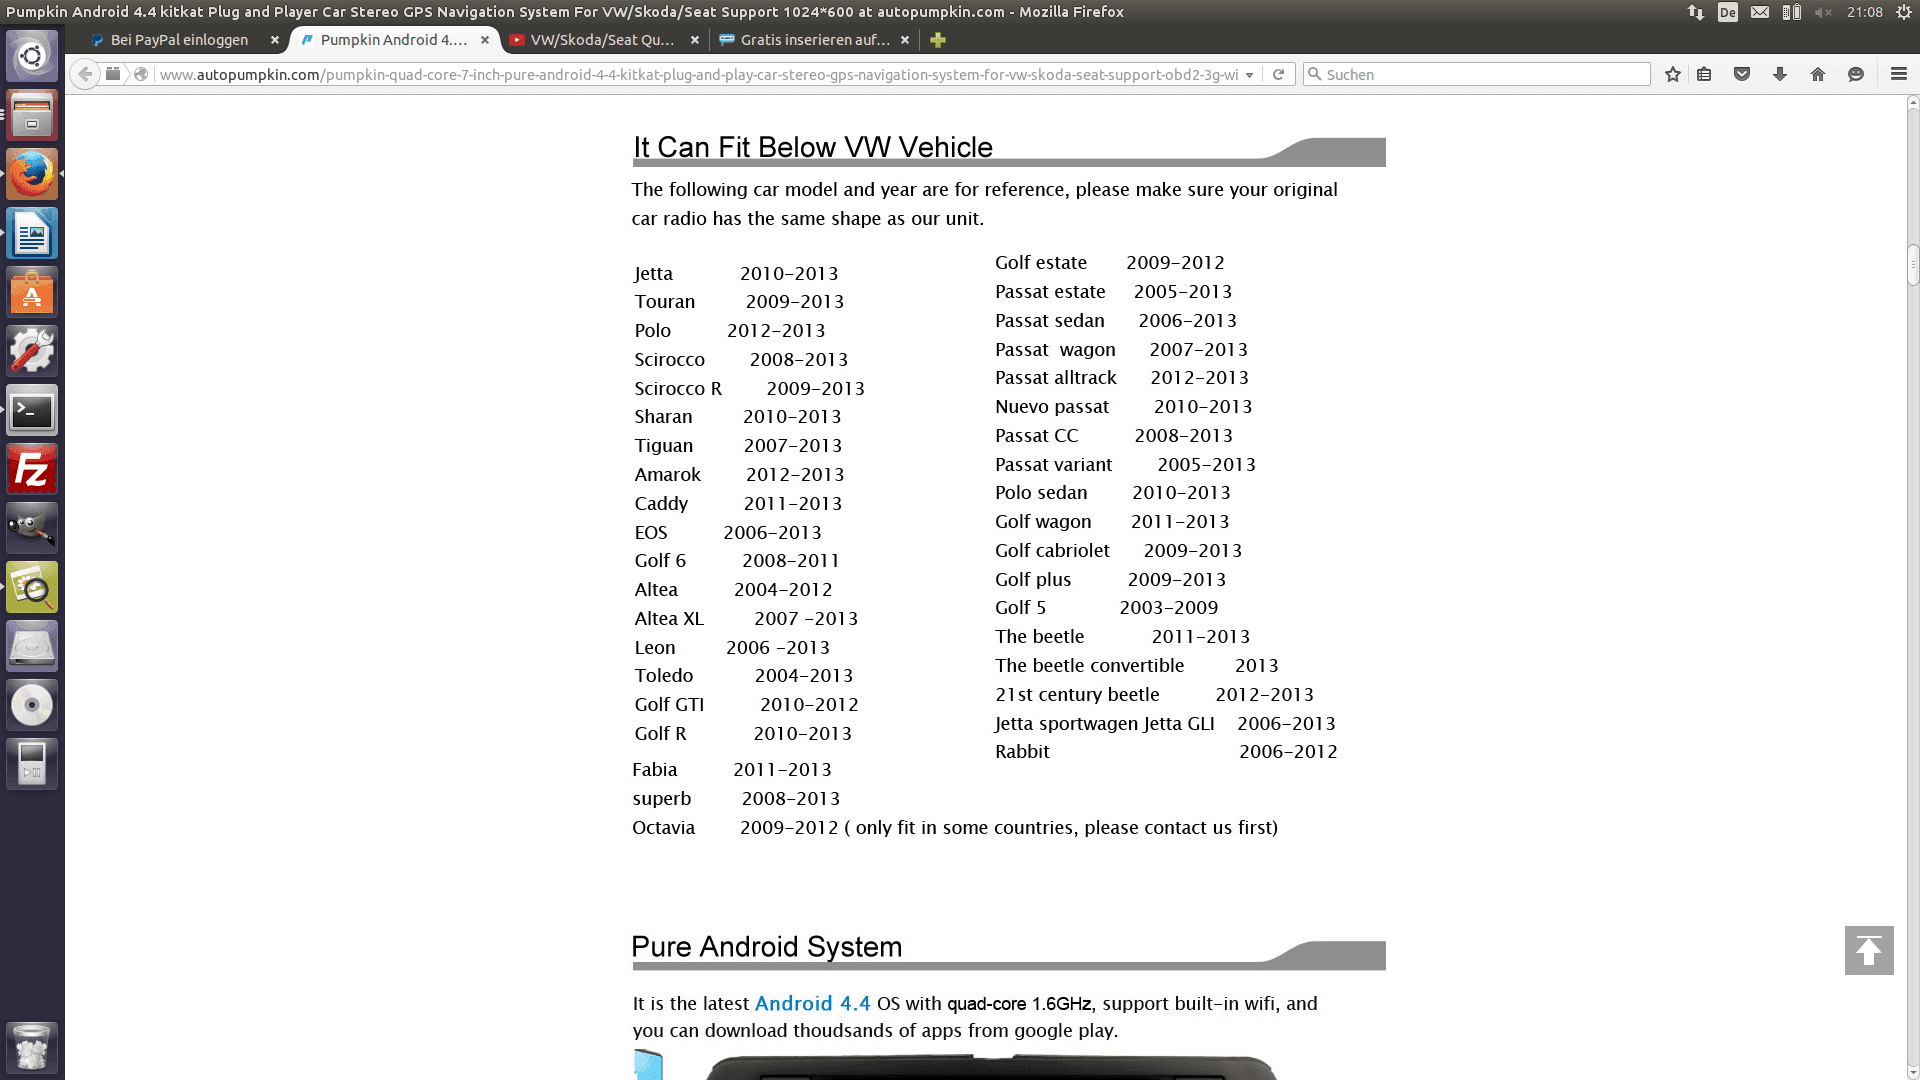Open the Terminal from the launcher
Screen dimensions: 1920x1080
click(32, 410)
